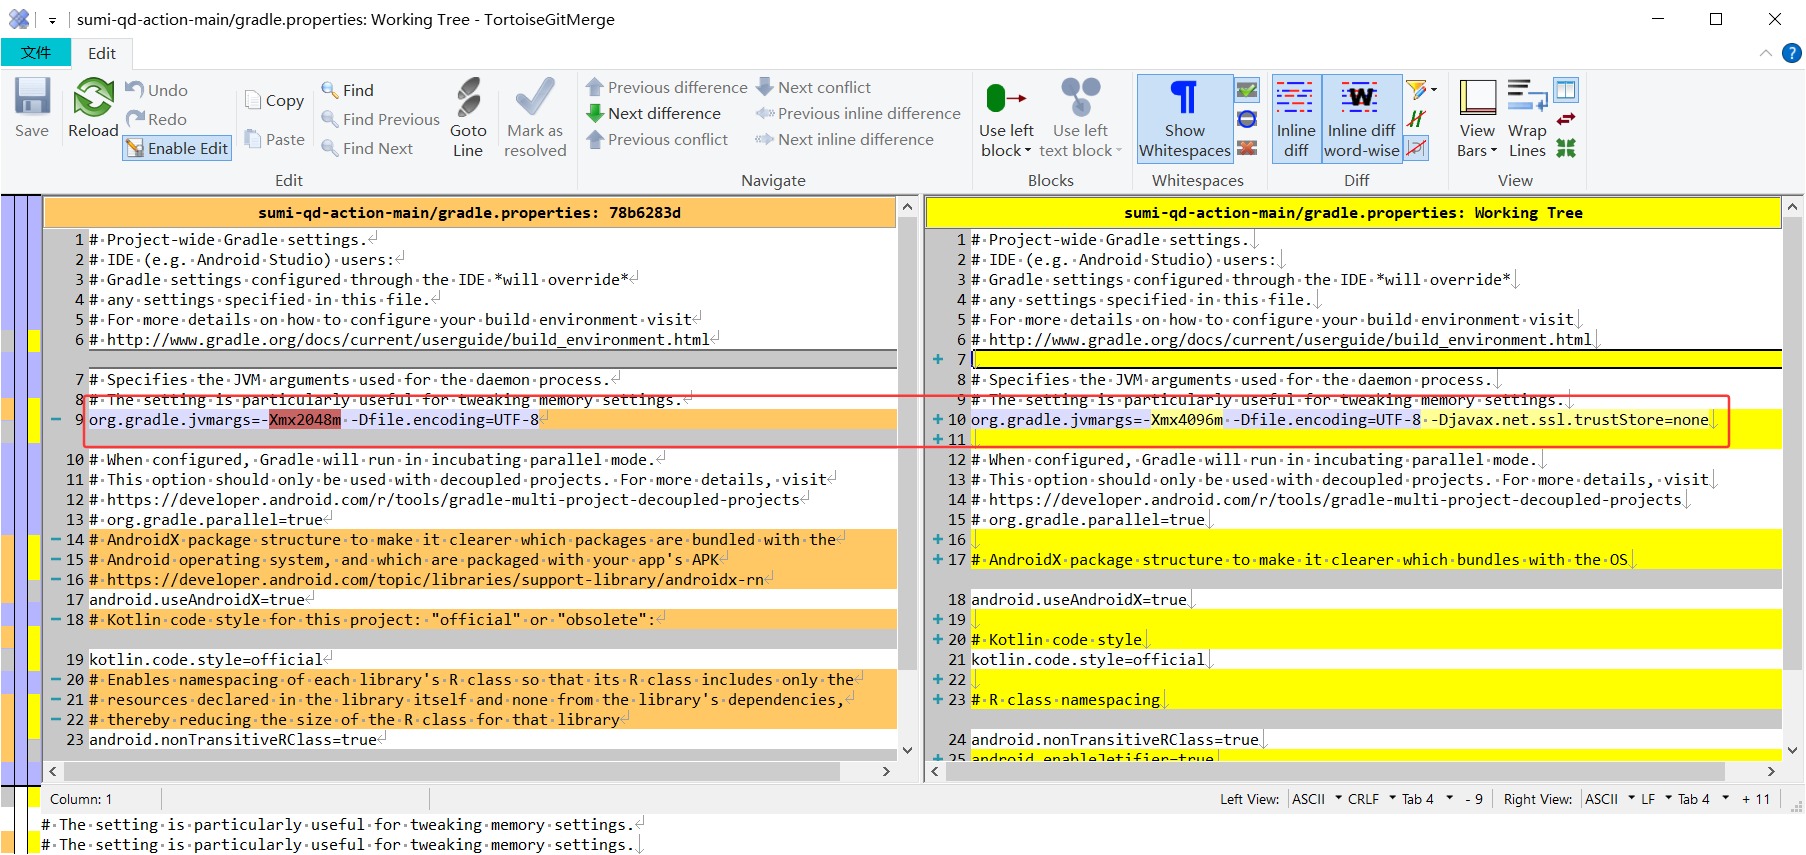Toggle Inline diff highlighting
Screen dimensions: 1806x855
pos(1296,118)
